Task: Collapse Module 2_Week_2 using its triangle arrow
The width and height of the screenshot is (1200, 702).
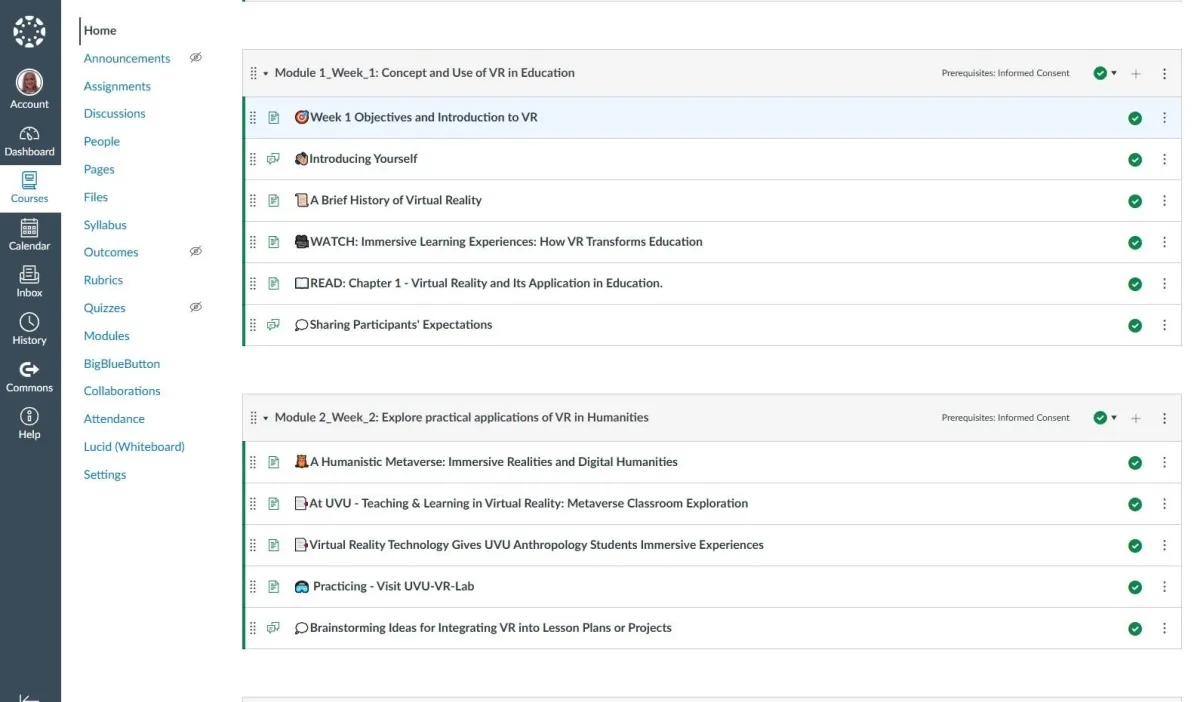Action: click(x=266, y=418)
